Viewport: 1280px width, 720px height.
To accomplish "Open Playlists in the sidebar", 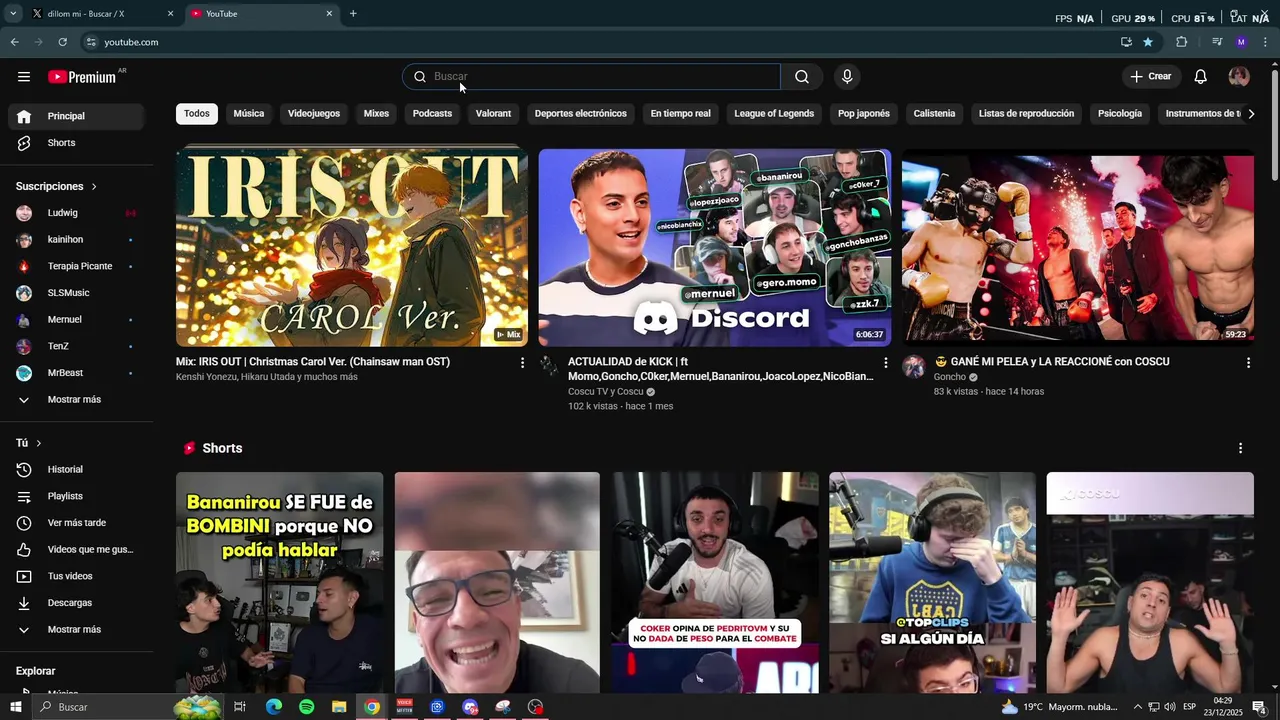I will pos(77,496).
